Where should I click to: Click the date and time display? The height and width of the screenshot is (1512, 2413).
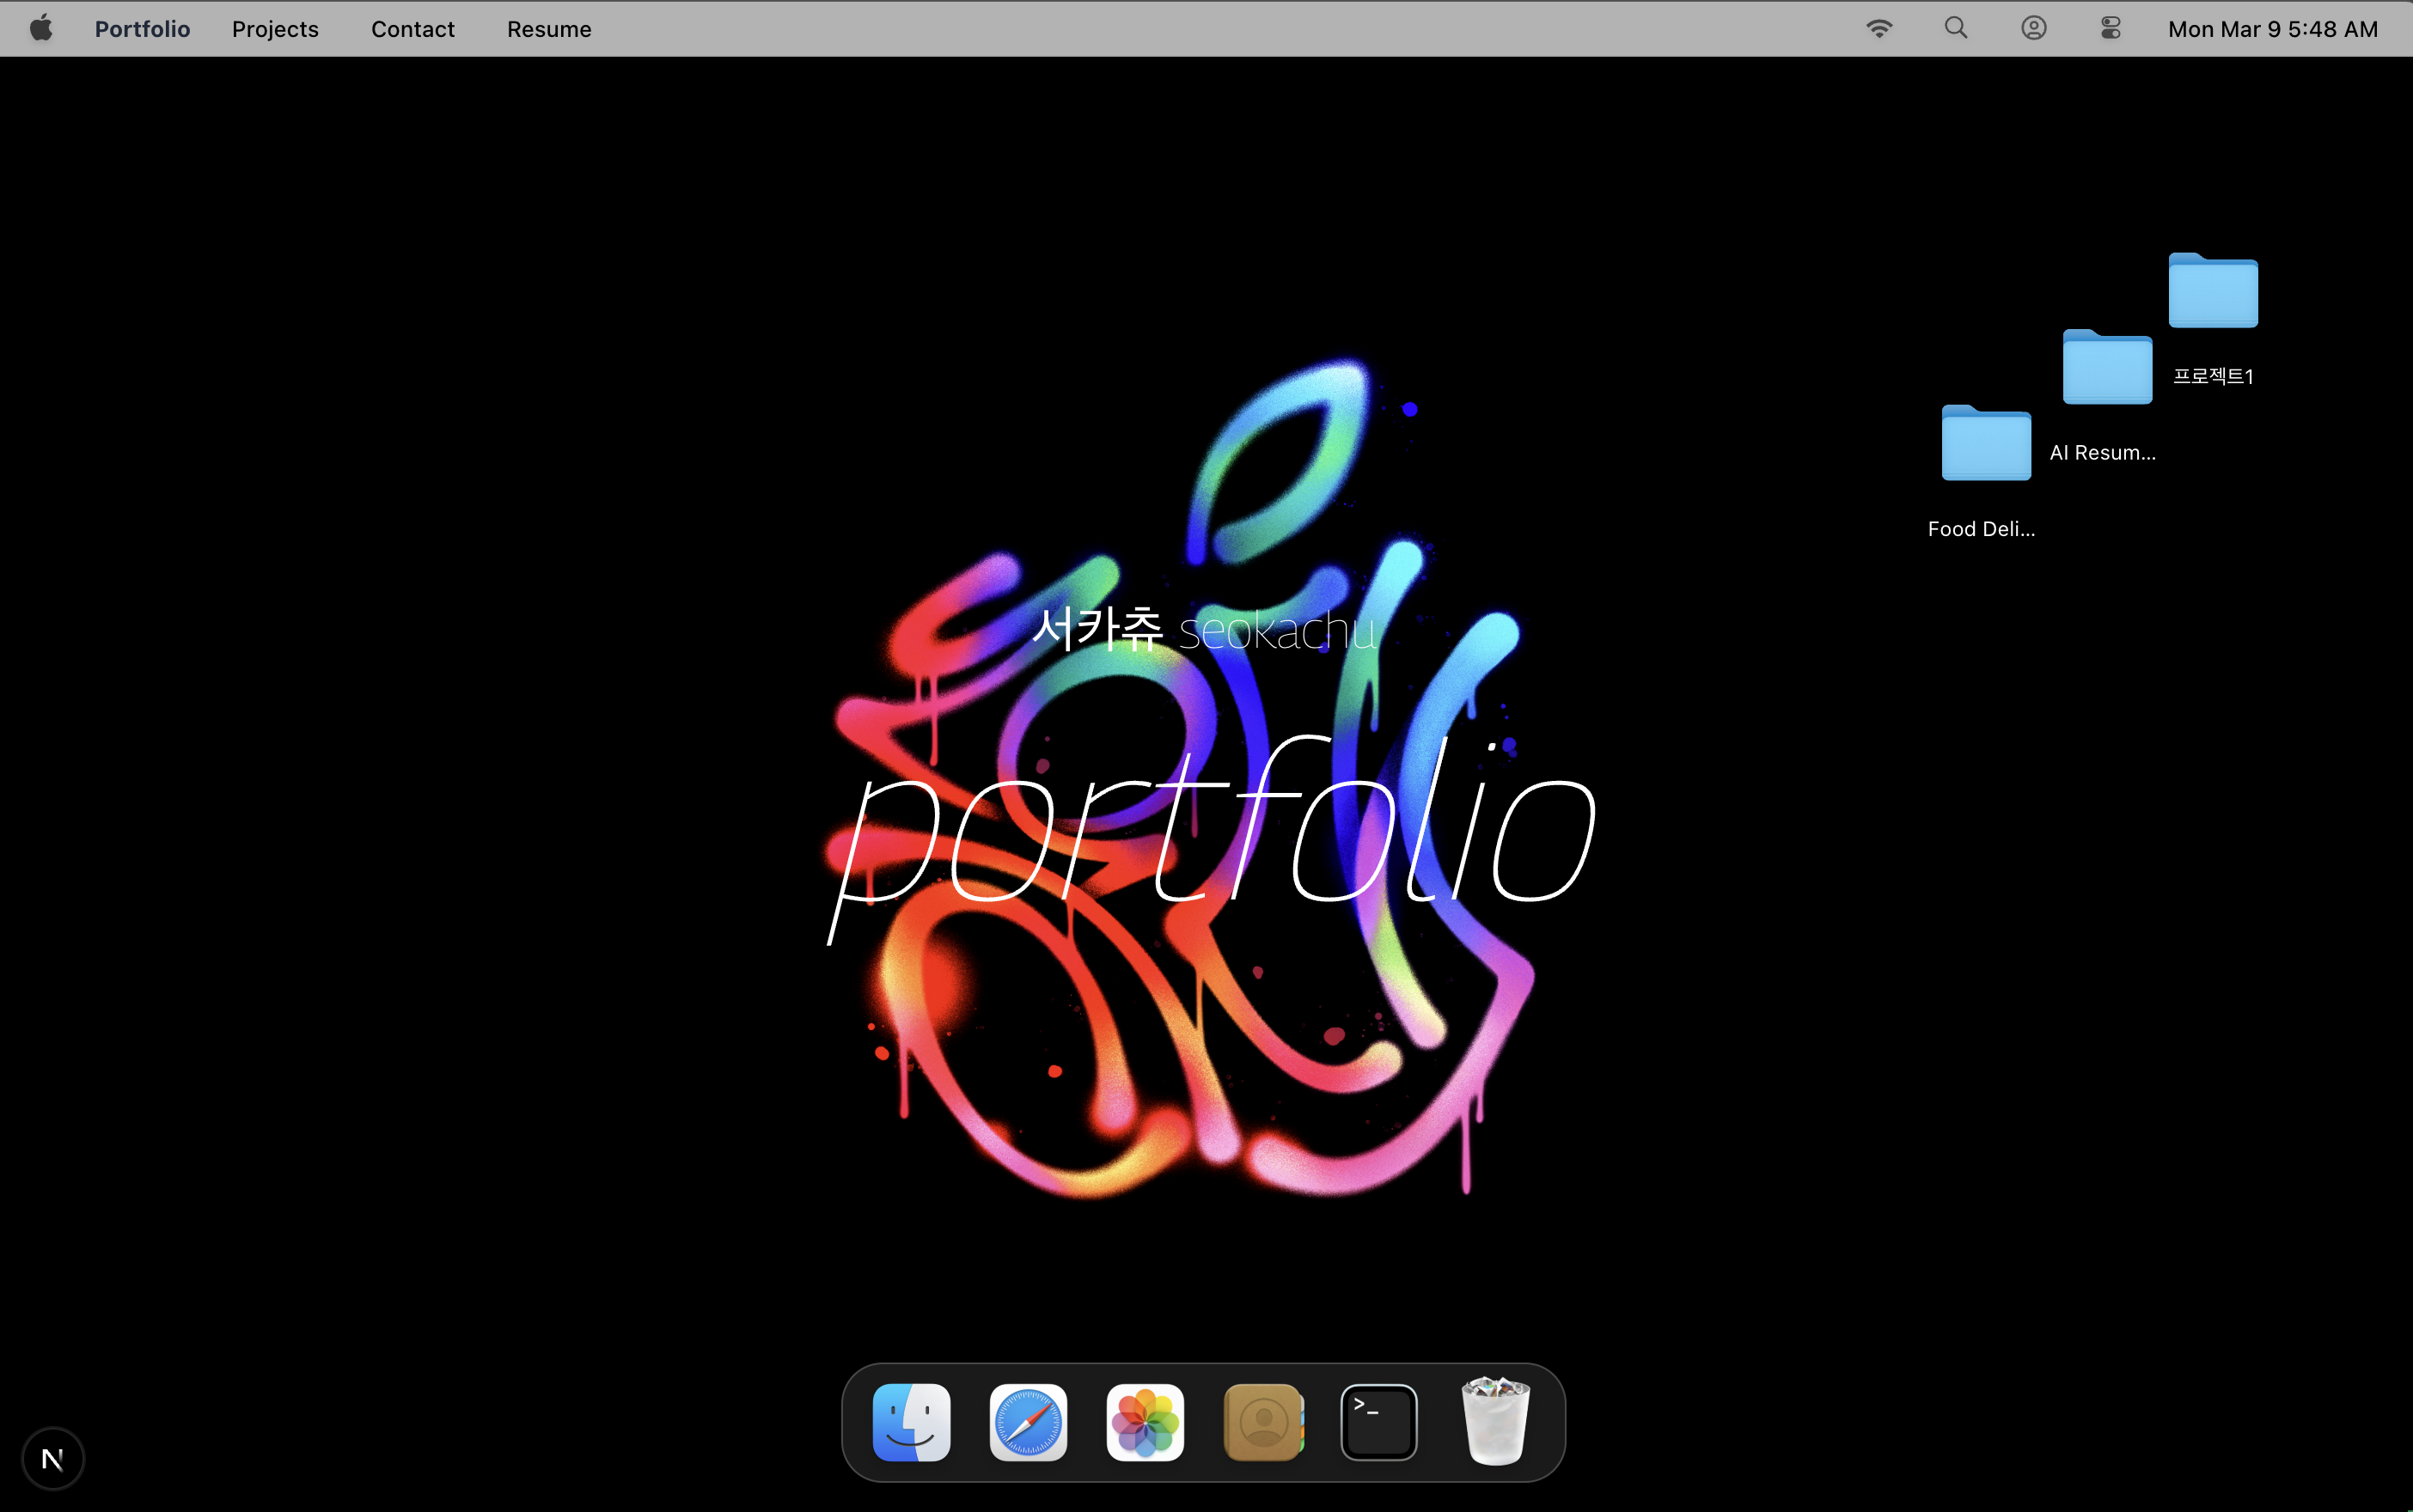pyautogui.click(x=2272, y=29)
